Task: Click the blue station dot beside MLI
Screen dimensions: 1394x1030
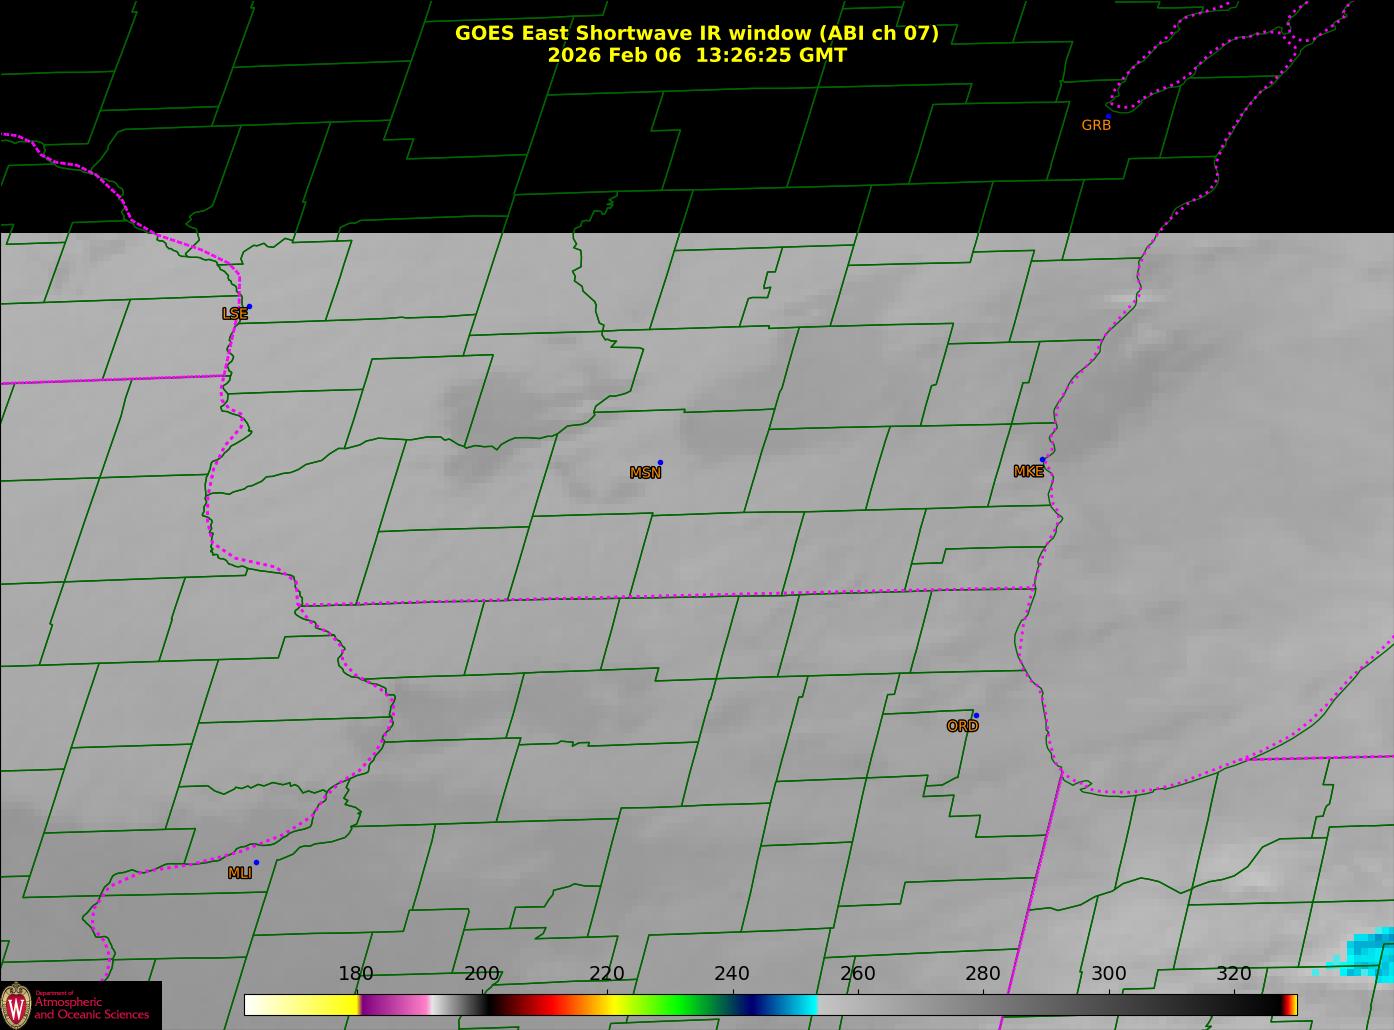Action: (x=256, y=862)
